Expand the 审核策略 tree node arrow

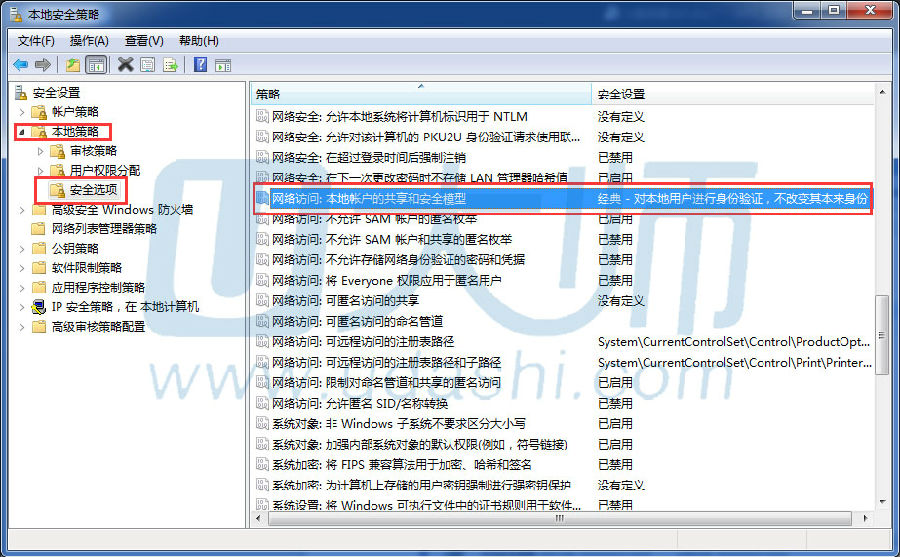click(x=41, y=151)
